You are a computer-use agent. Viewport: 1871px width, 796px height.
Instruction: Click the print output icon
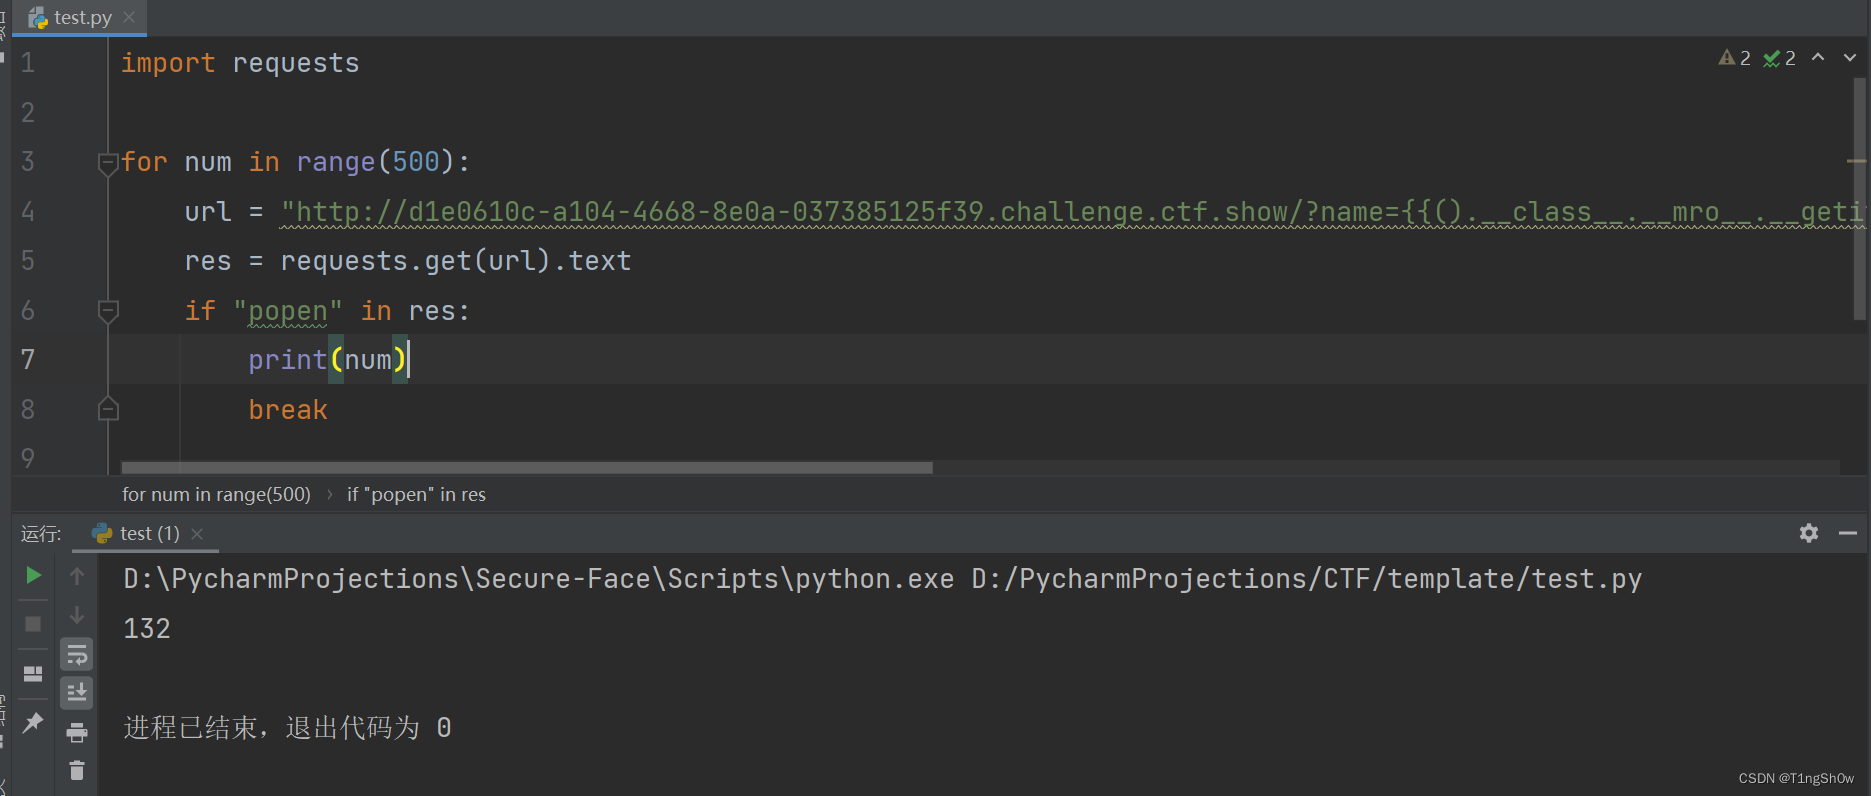coord(77,733)
